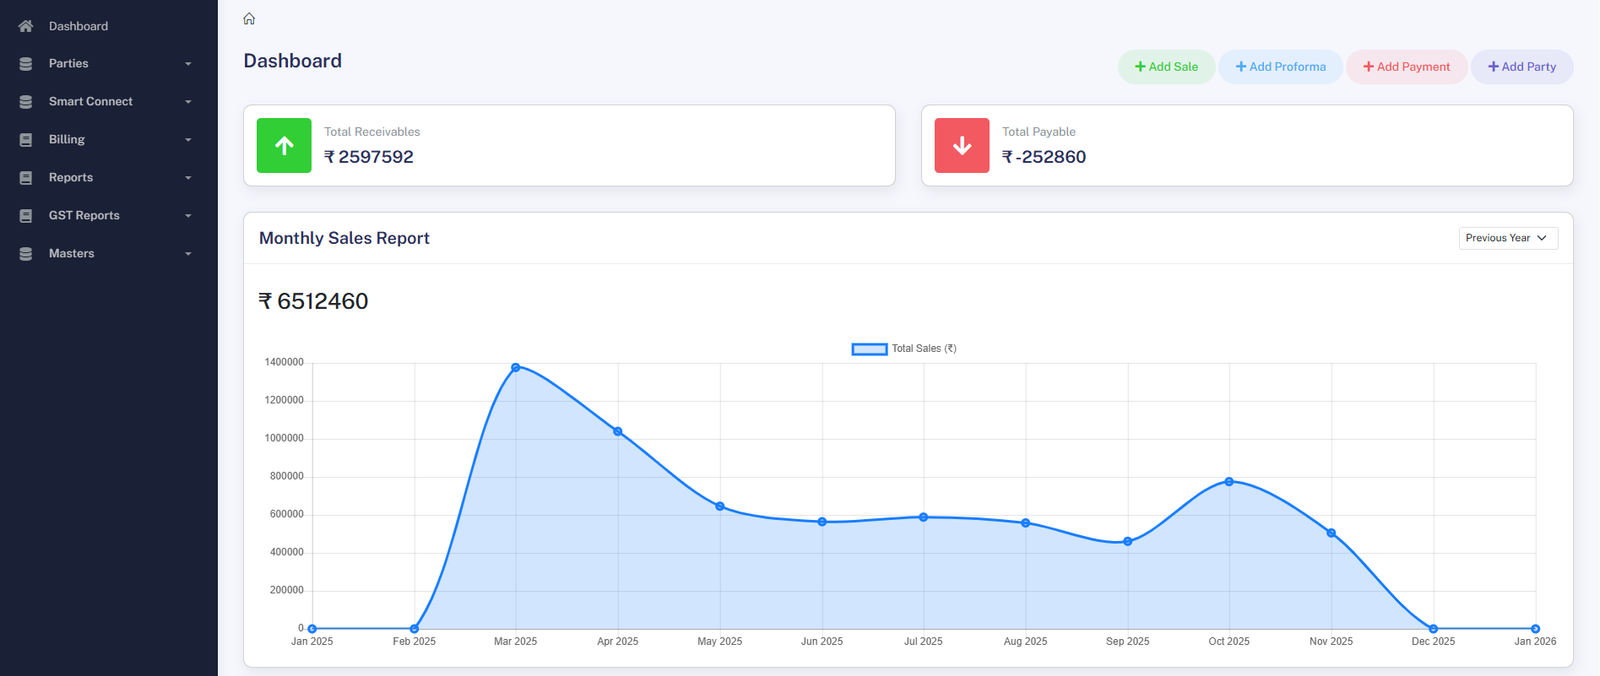The width and height of the screenshot is (1600, 676).
Task: Click the Nov 2025 chart data point
Action: tap(1331, 533)
